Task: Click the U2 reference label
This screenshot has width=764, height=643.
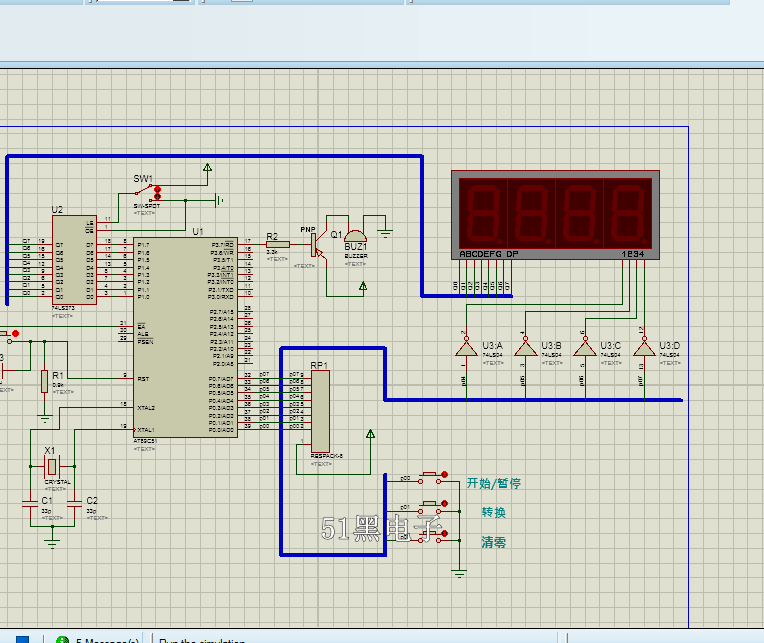Action: 57,209
